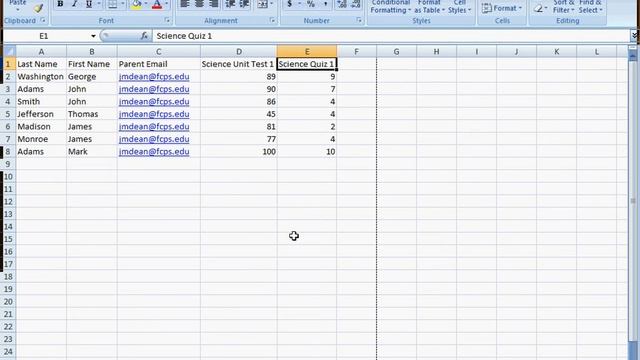640x360 pixels.
Task: Click the Name Box showing E1
Action: 44,36
